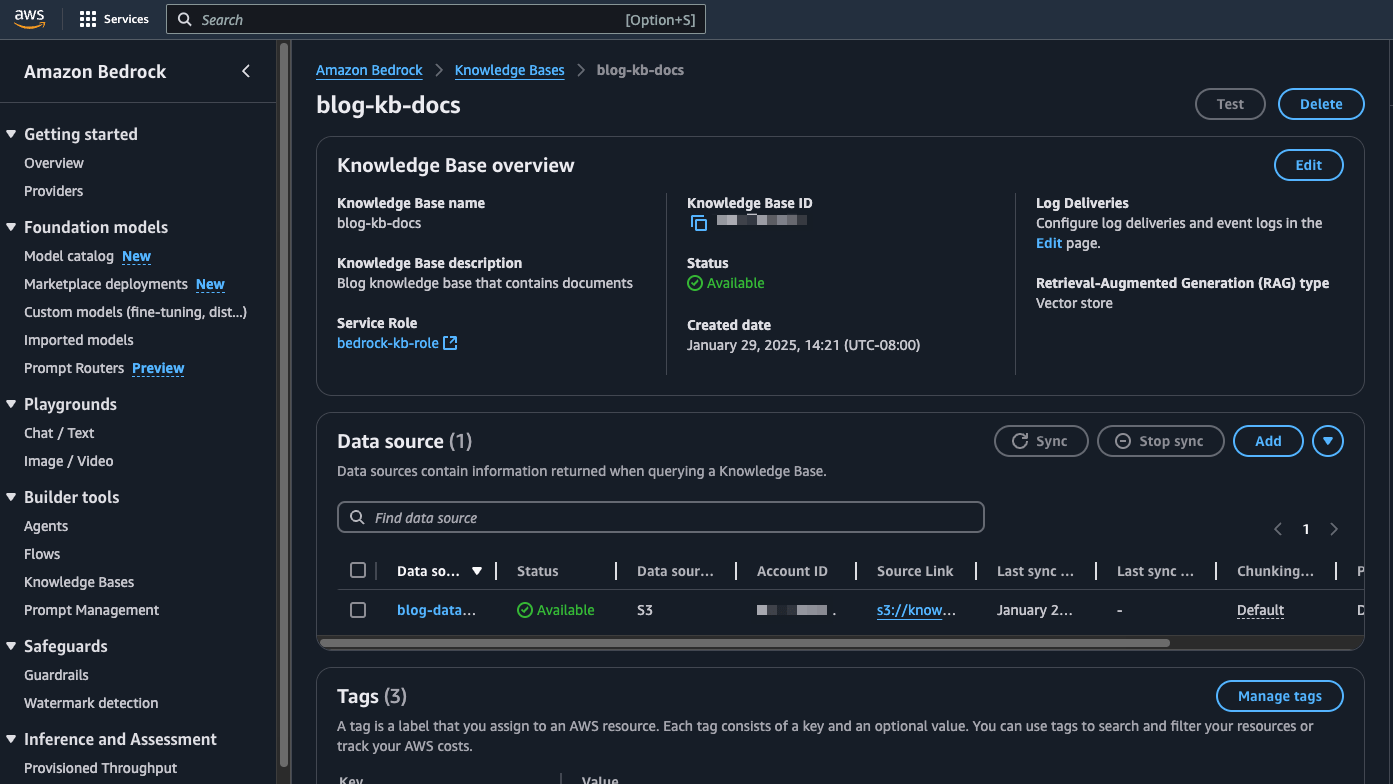
Task: Open Guardrails
Action: point(56,675)
